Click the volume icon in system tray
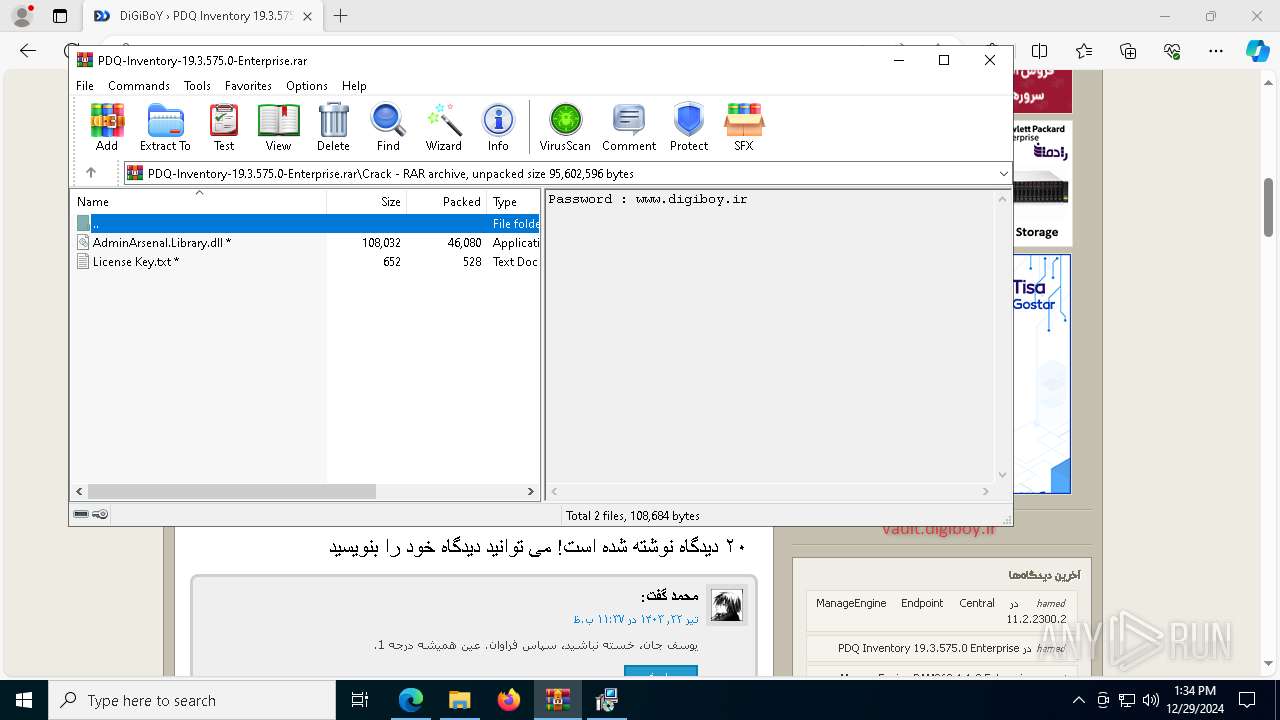The height and width of the screenshot is (720, 1280). coord(1150,700)
